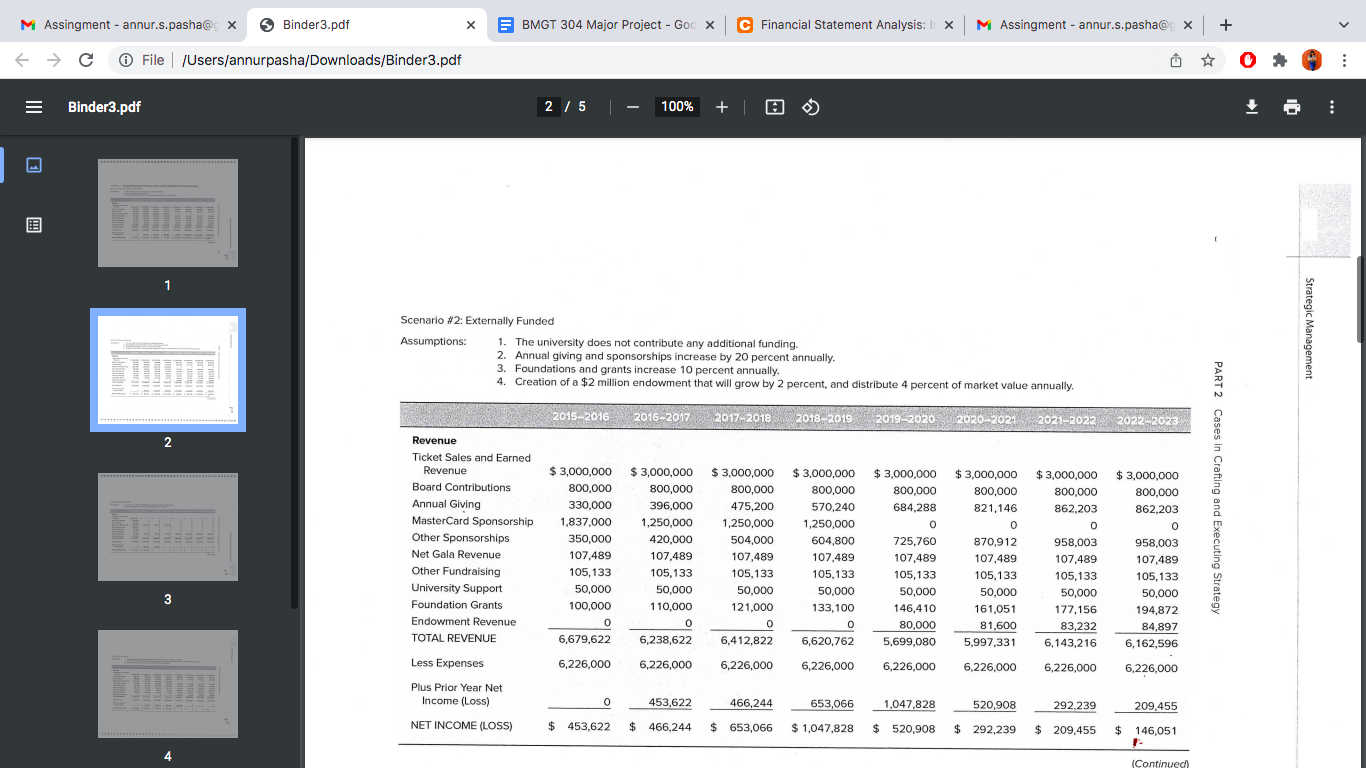Open the PDF viewer hamburger menu

point(33,107)
